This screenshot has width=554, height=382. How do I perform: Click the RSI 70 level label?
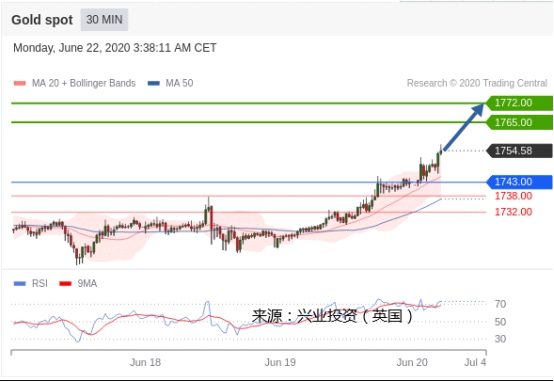click(x=500, y=304)
